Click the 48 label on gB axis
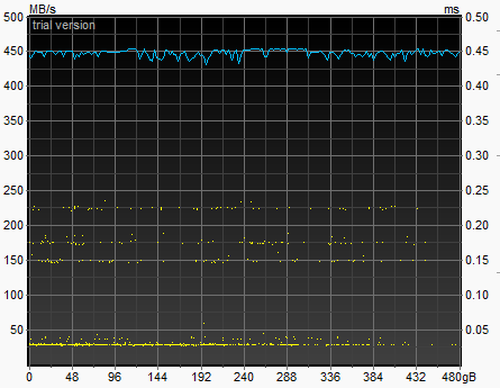The width and height of the screenshot is (500, 388). pyautogui.click(x=72, y=377)
